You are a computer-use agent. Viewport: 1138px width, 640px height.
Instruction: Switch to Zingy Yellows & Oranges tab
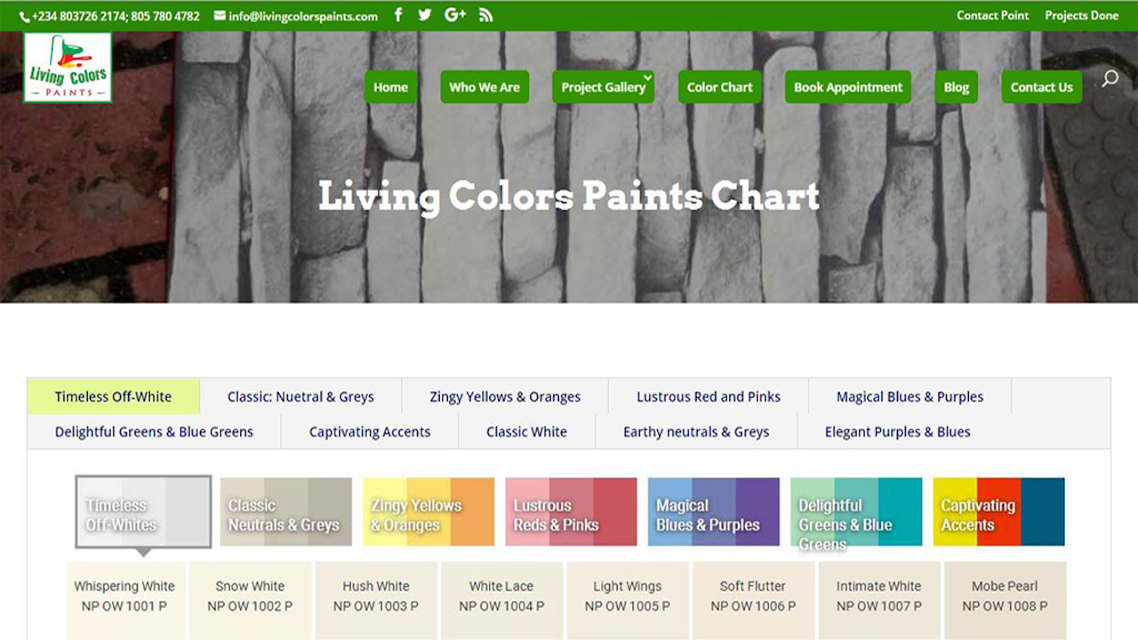tap(505, 396)
